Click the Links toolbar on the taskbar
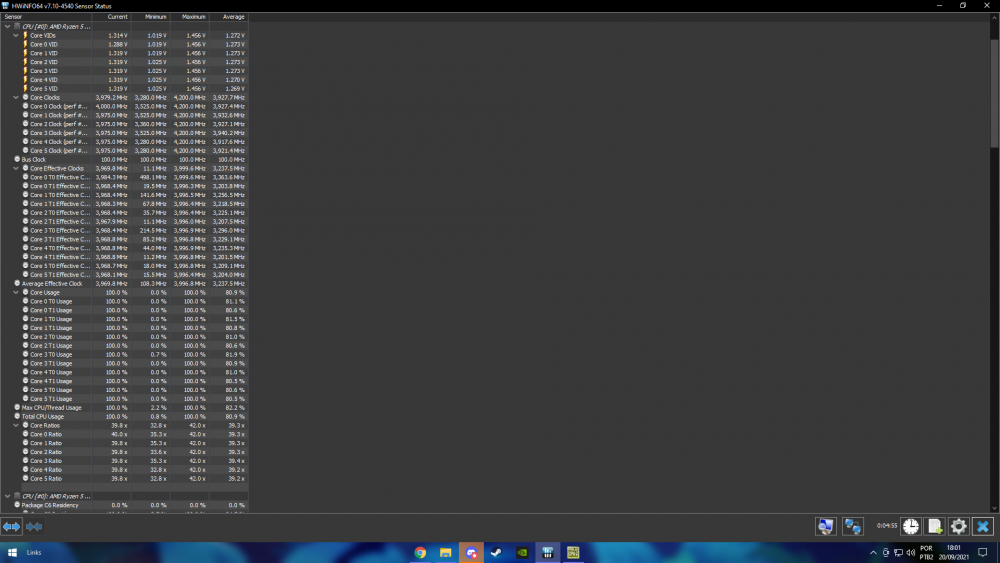Screen dimensions: 1000x563 point(34,553)
